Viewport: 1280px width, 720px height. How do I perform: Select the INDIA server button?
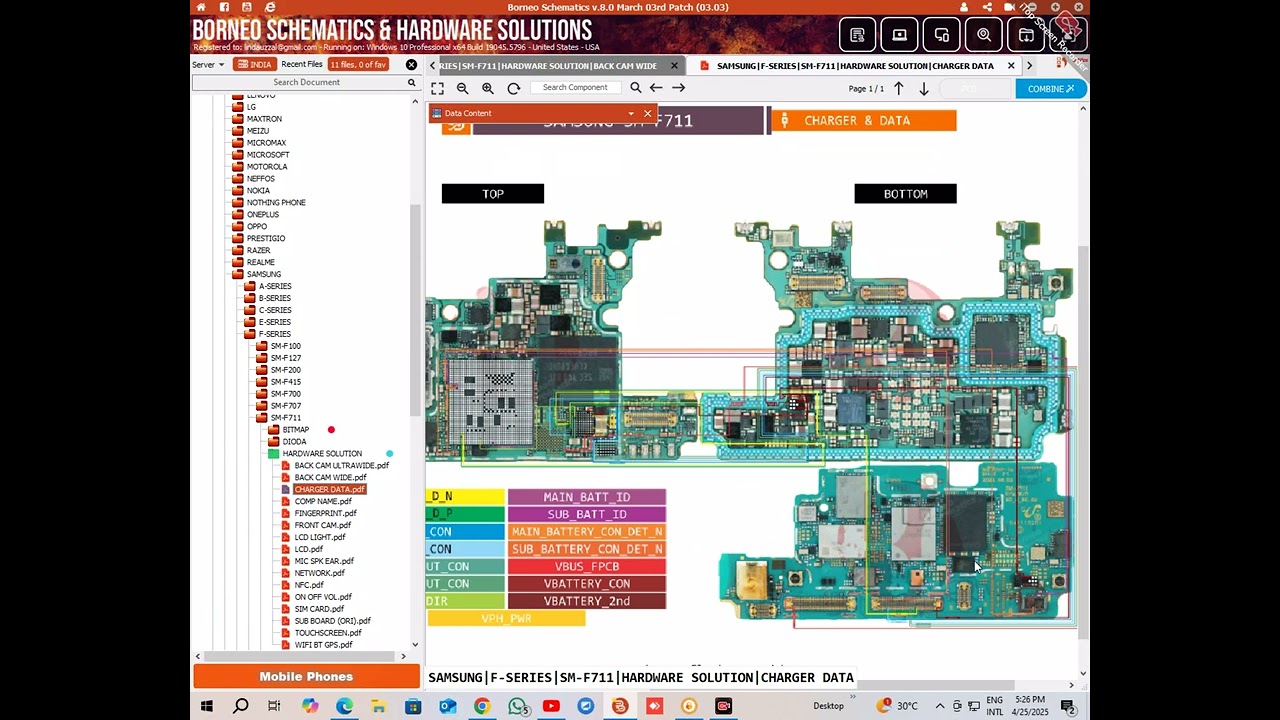(255, 64)
